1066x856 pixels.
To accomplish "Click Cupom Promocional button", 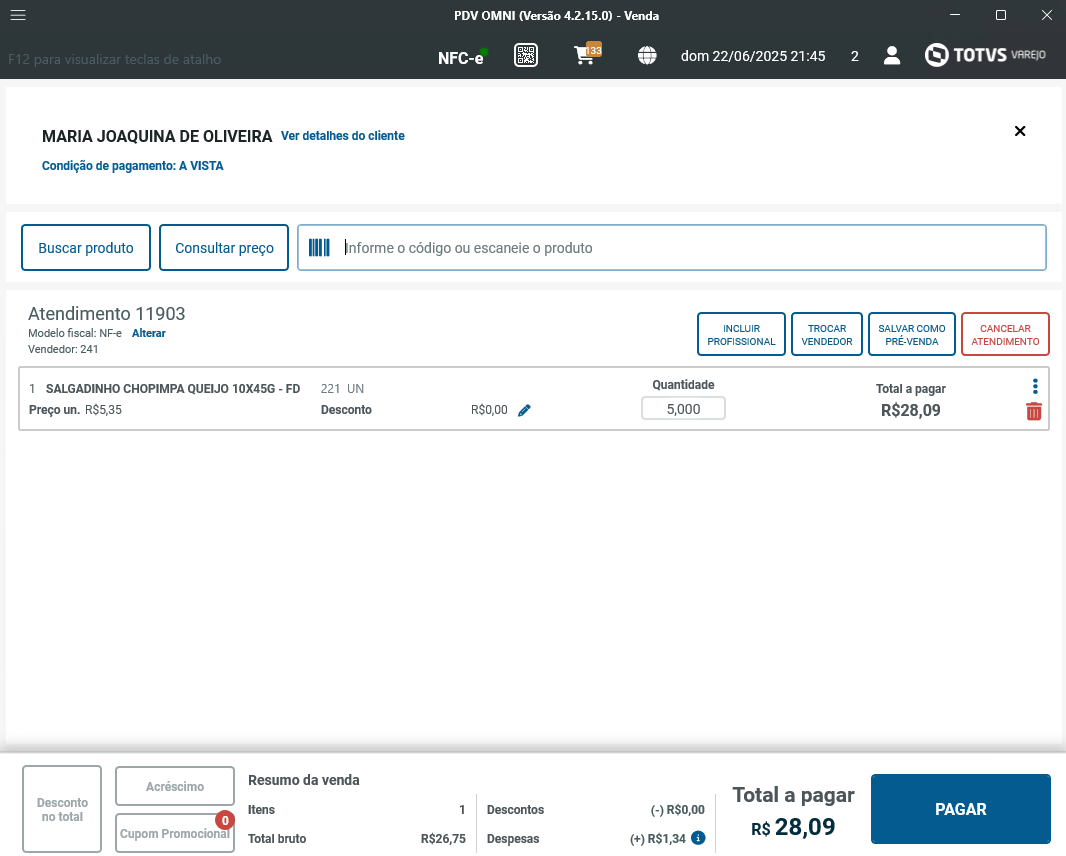I will 175,834.
